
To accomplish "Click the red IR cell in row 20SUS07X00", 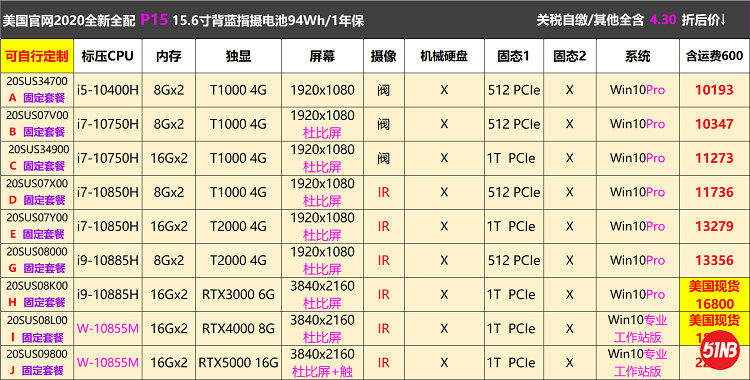I will click(384, 192).
